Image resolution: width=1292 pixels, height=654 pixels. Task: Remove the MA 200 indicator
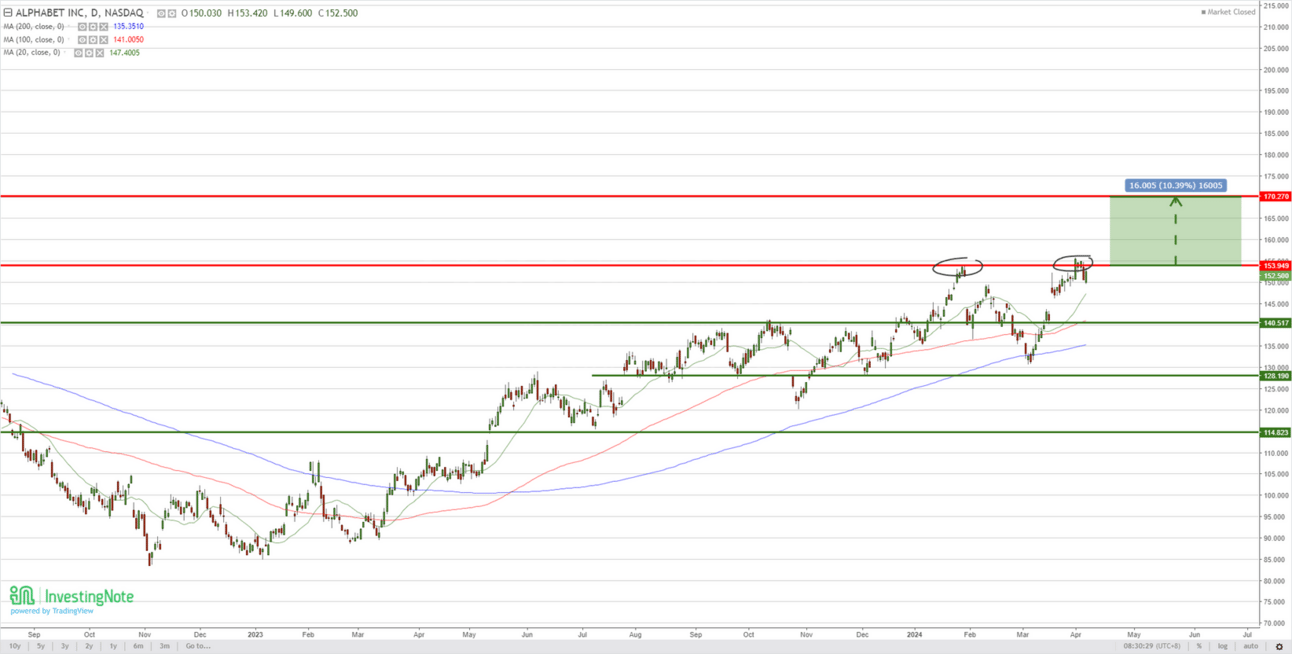point(104,27)
